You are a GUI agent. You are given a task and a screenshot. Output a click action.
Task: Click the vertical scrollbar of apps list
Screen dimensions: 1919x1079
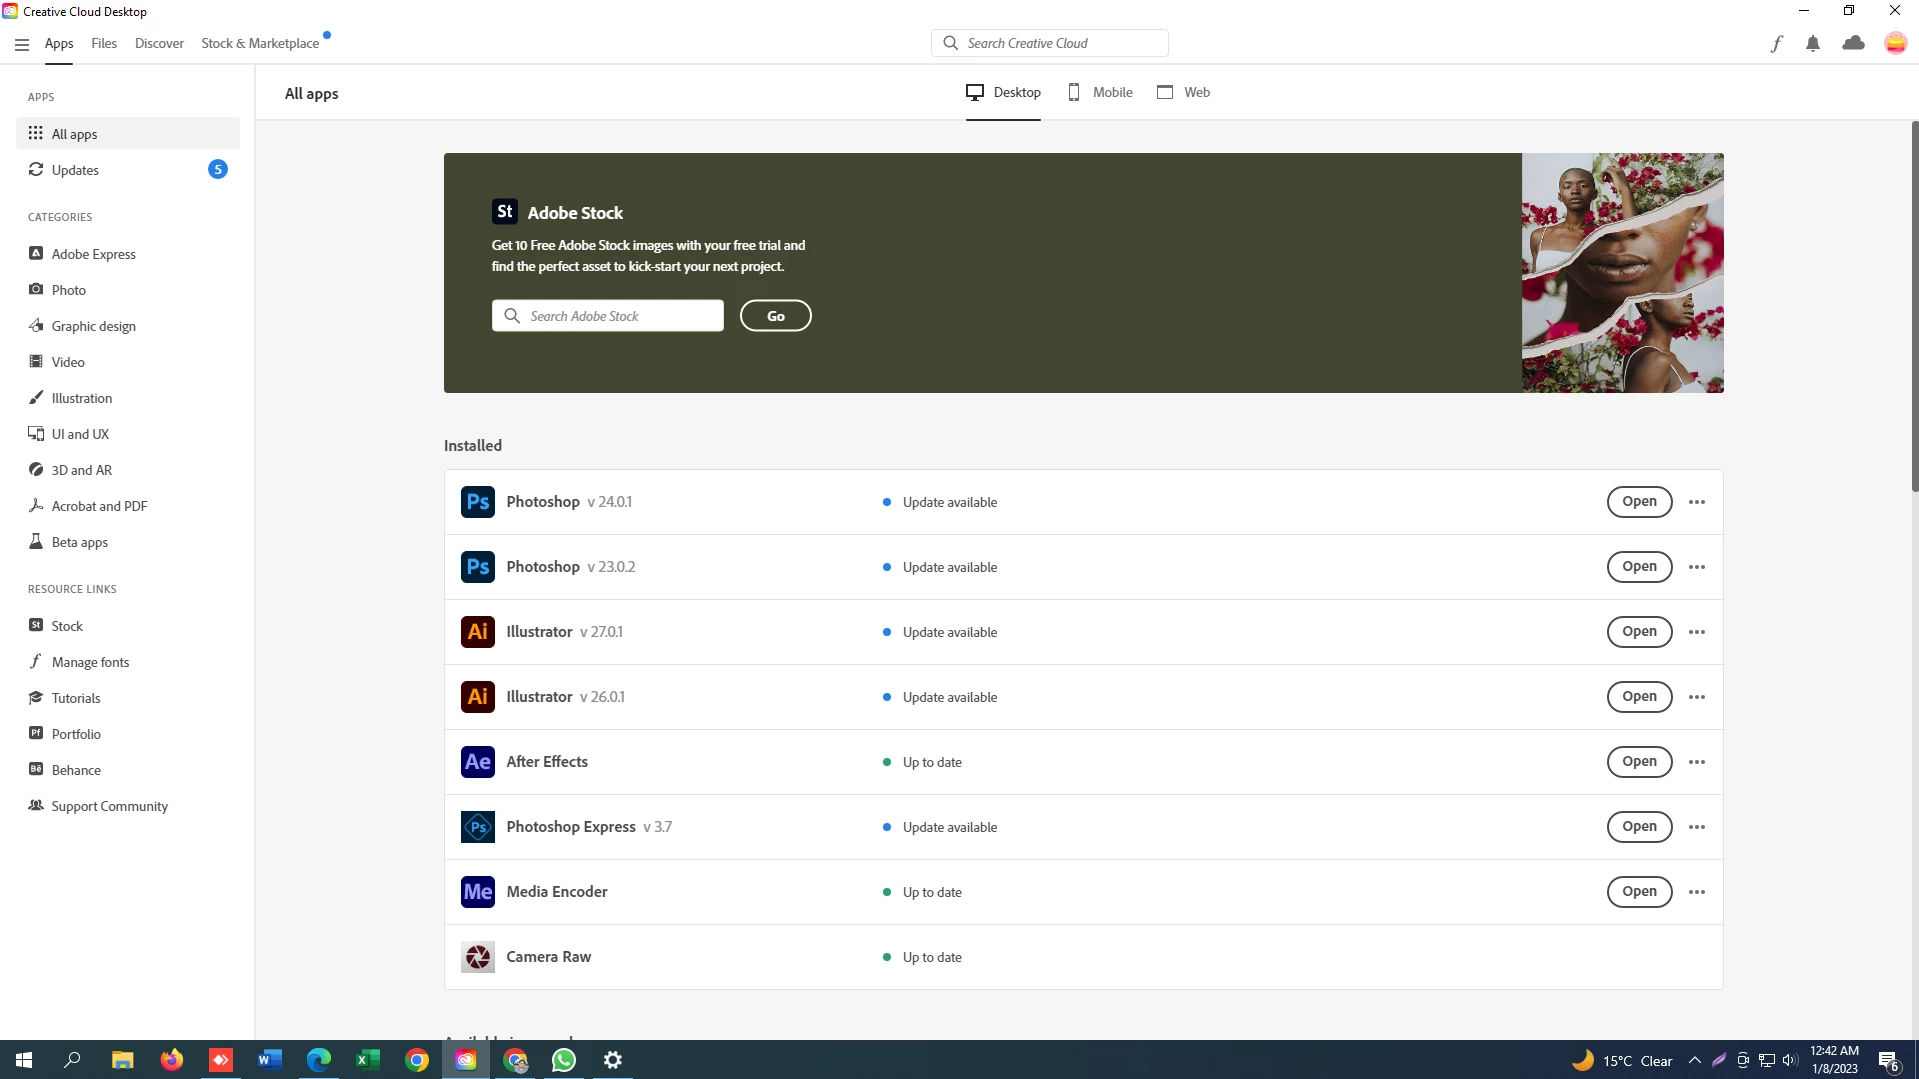(x=1915, y=306)
